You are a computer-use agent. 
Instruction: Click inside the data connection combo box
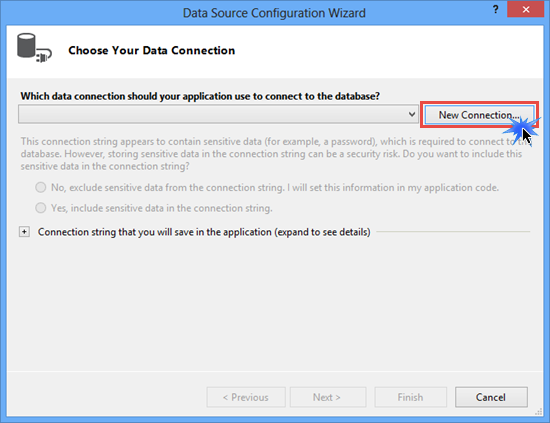click(x=218, y=114)
